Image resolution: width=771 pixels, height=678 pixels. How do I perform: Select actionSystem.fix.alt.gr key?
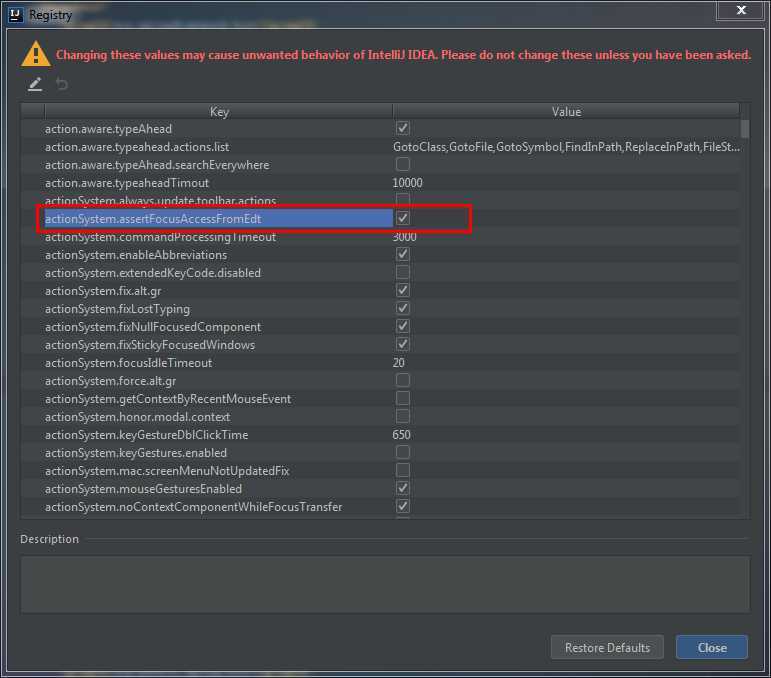click(103, 291)
